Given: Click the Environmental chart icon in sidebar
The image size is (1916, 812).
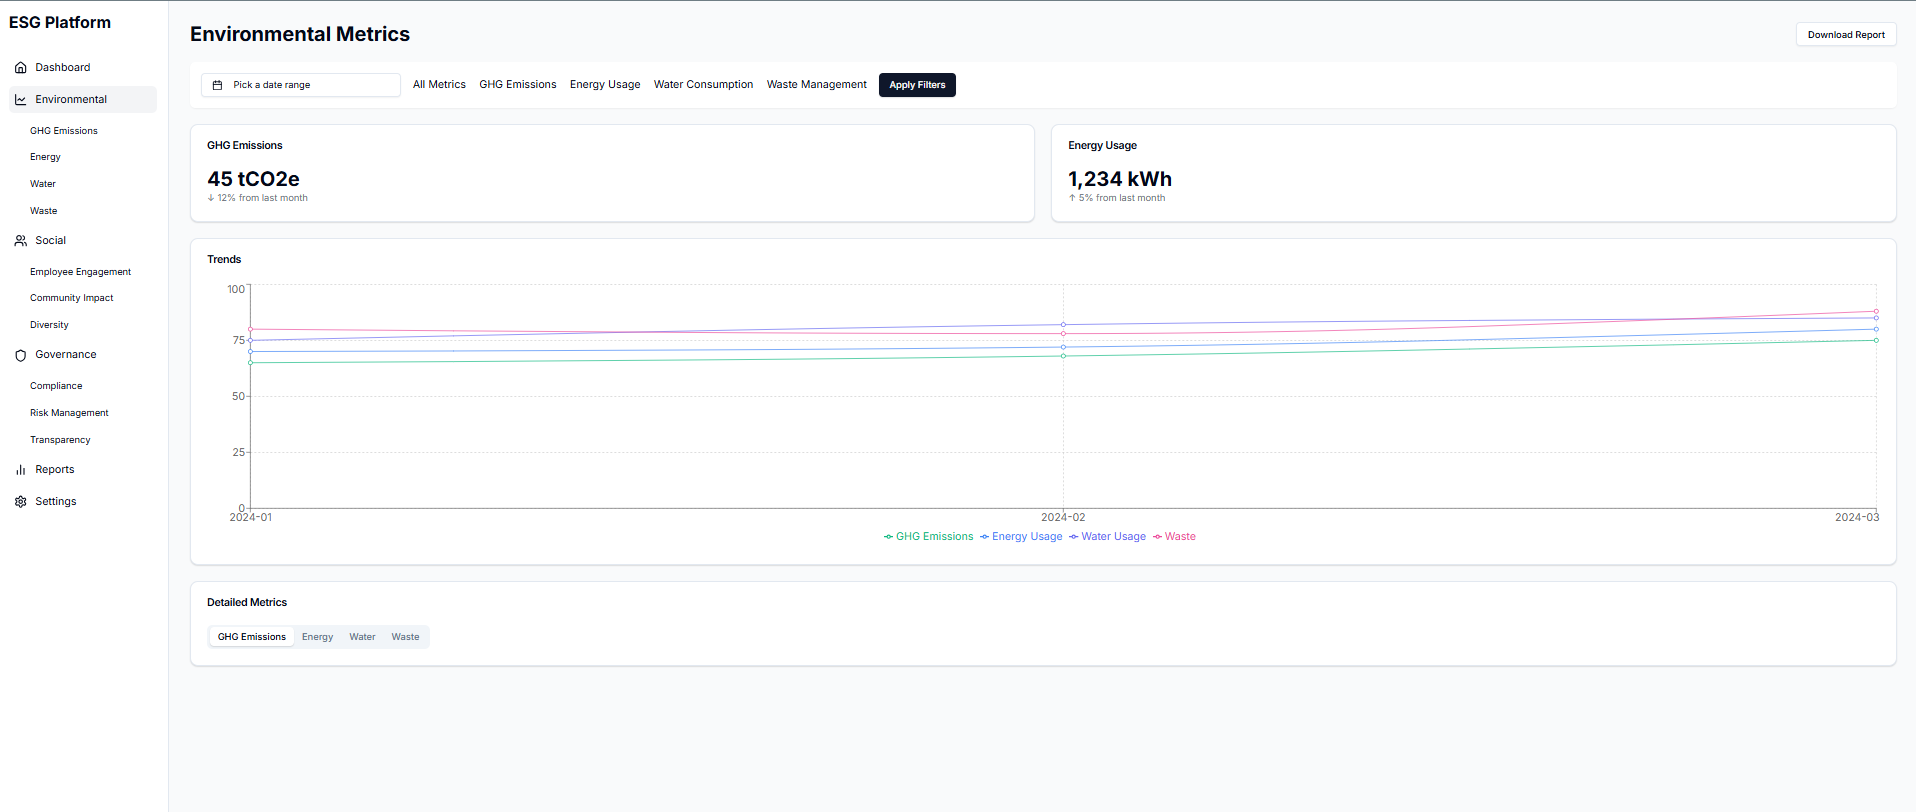Looking at the screenshot, I should 21,100.
